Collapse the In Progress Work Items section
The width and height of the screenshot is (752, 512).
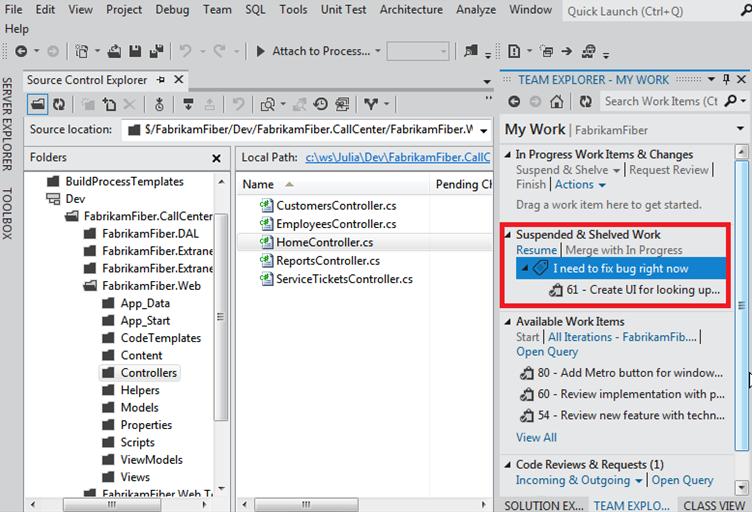click(x=508, y=154)
